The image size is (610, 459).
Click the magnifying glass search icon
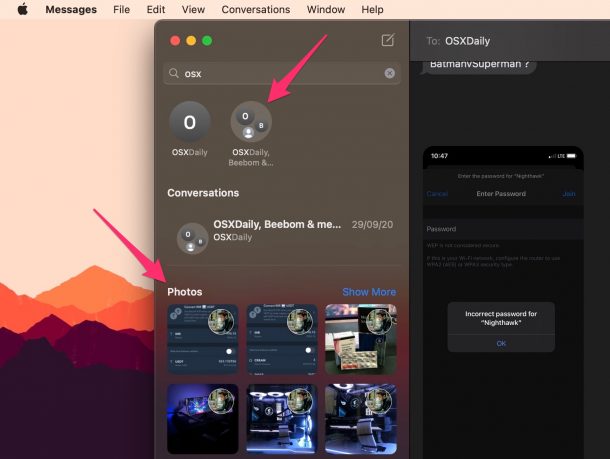(x=175, y=74)
